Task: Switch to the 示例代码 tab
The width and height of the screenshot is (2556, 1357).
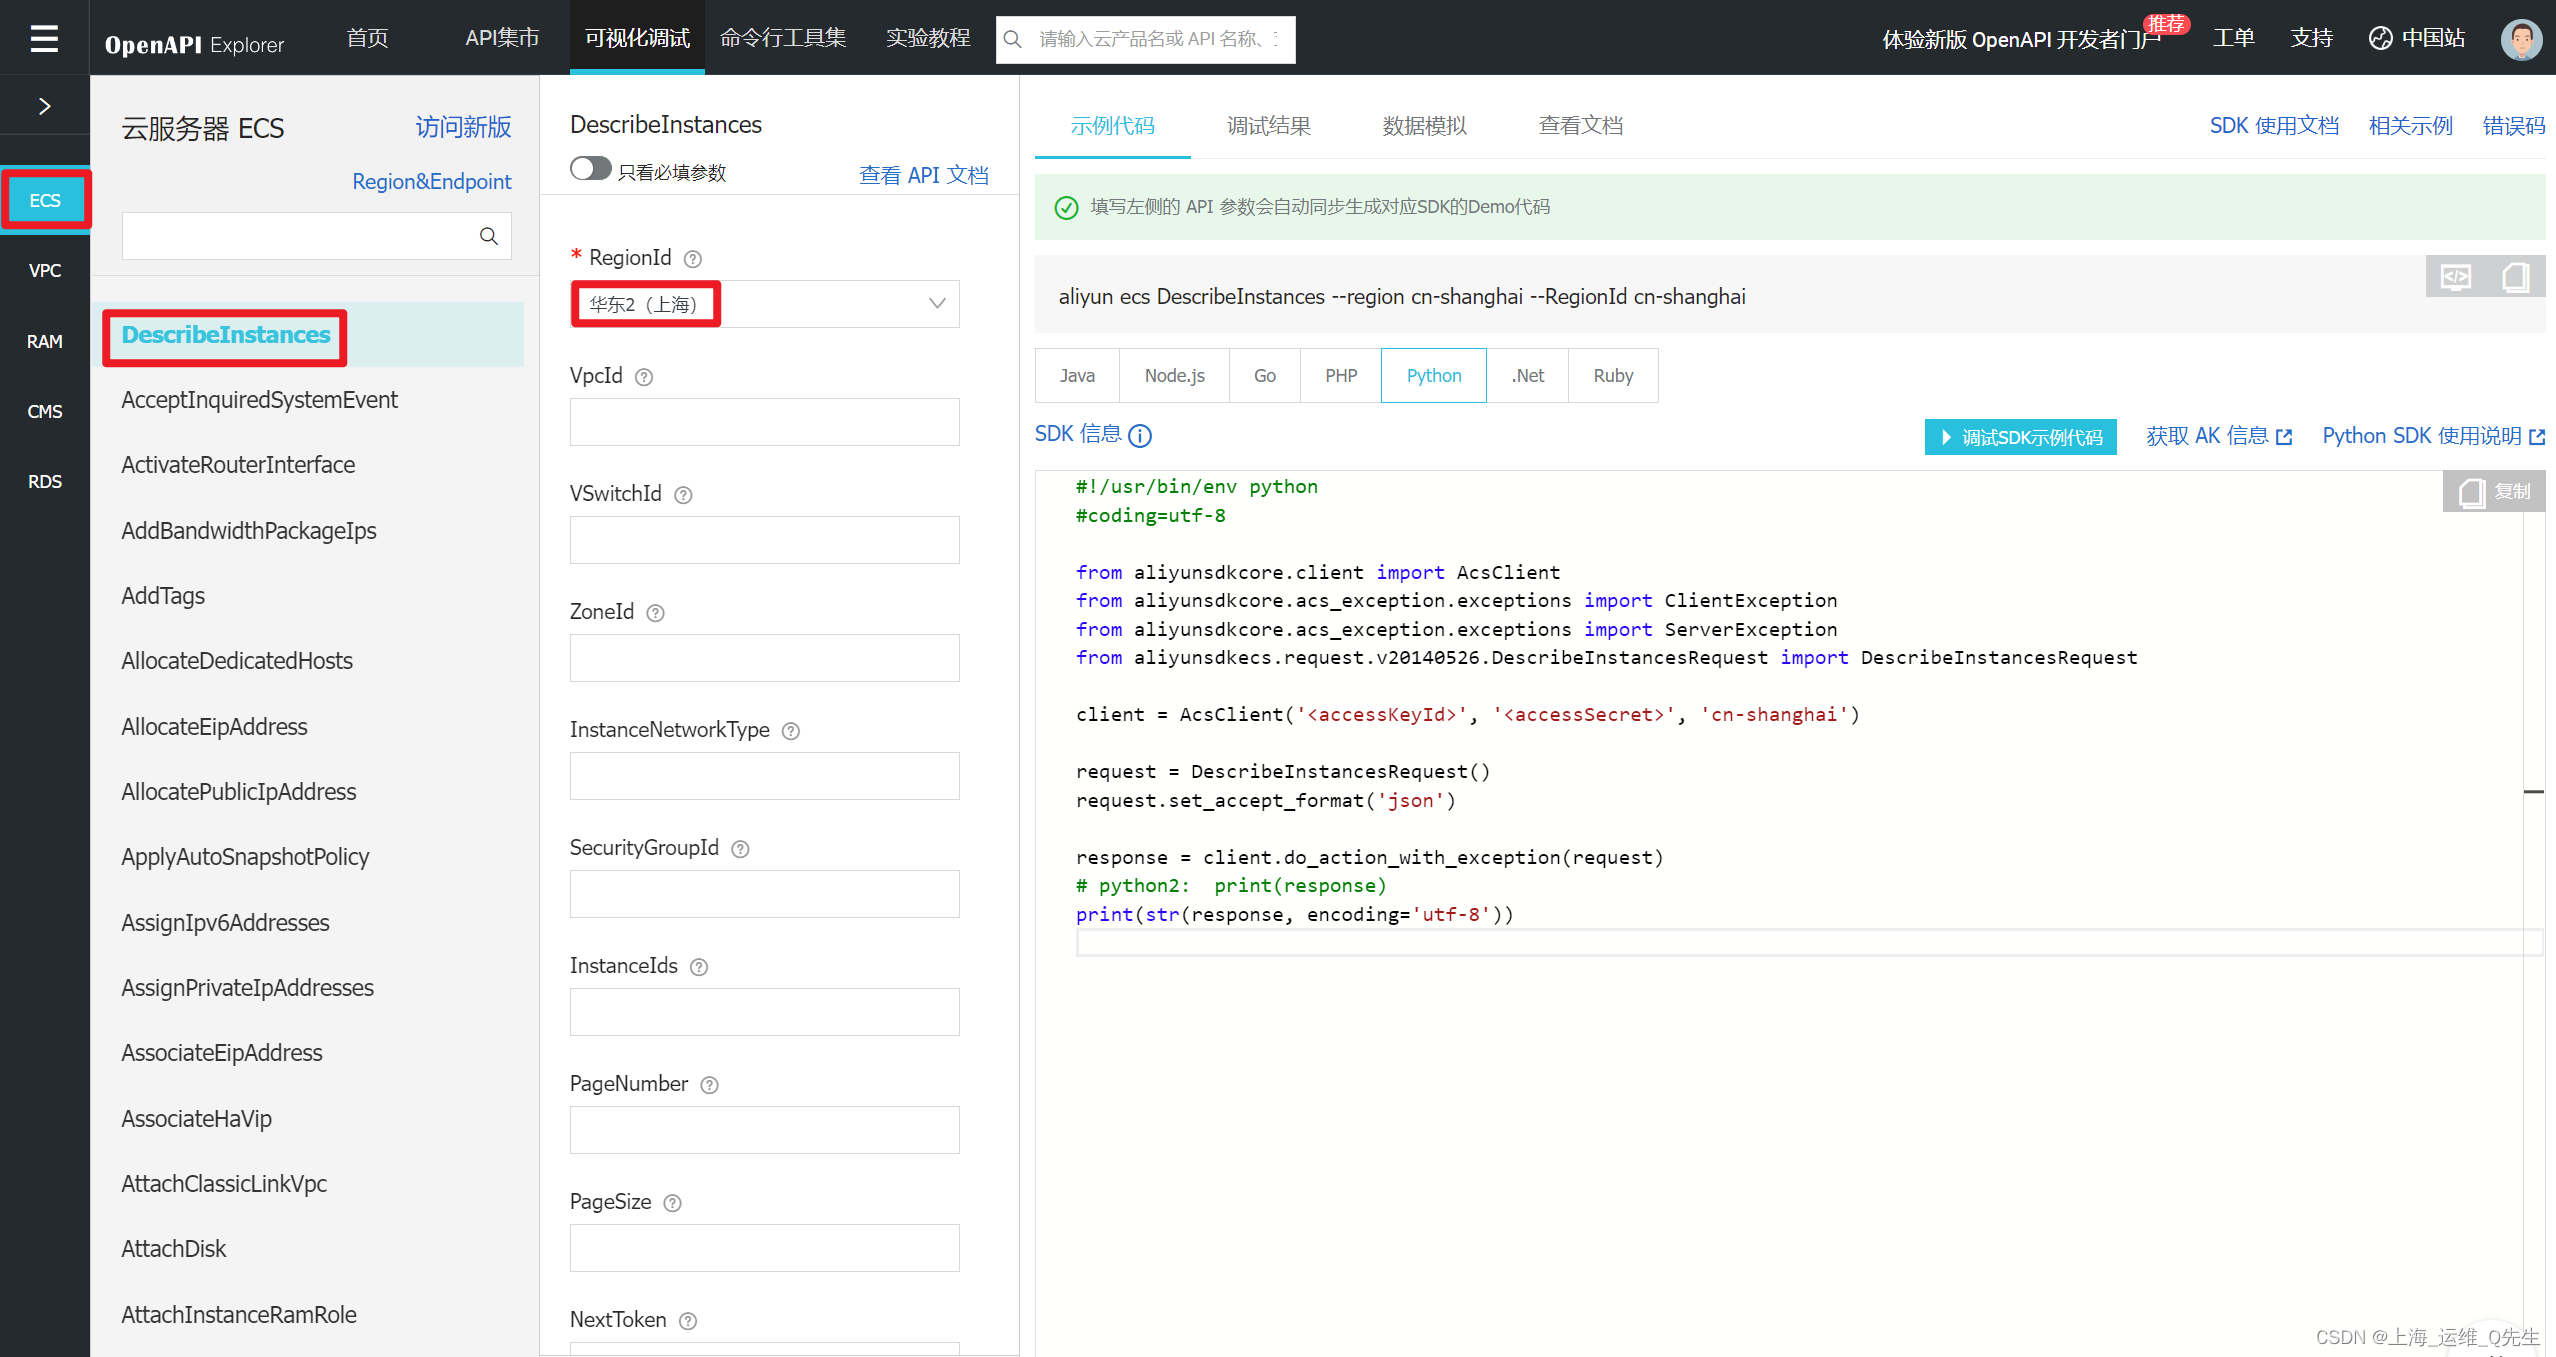Action: [x=1112, y=126]
